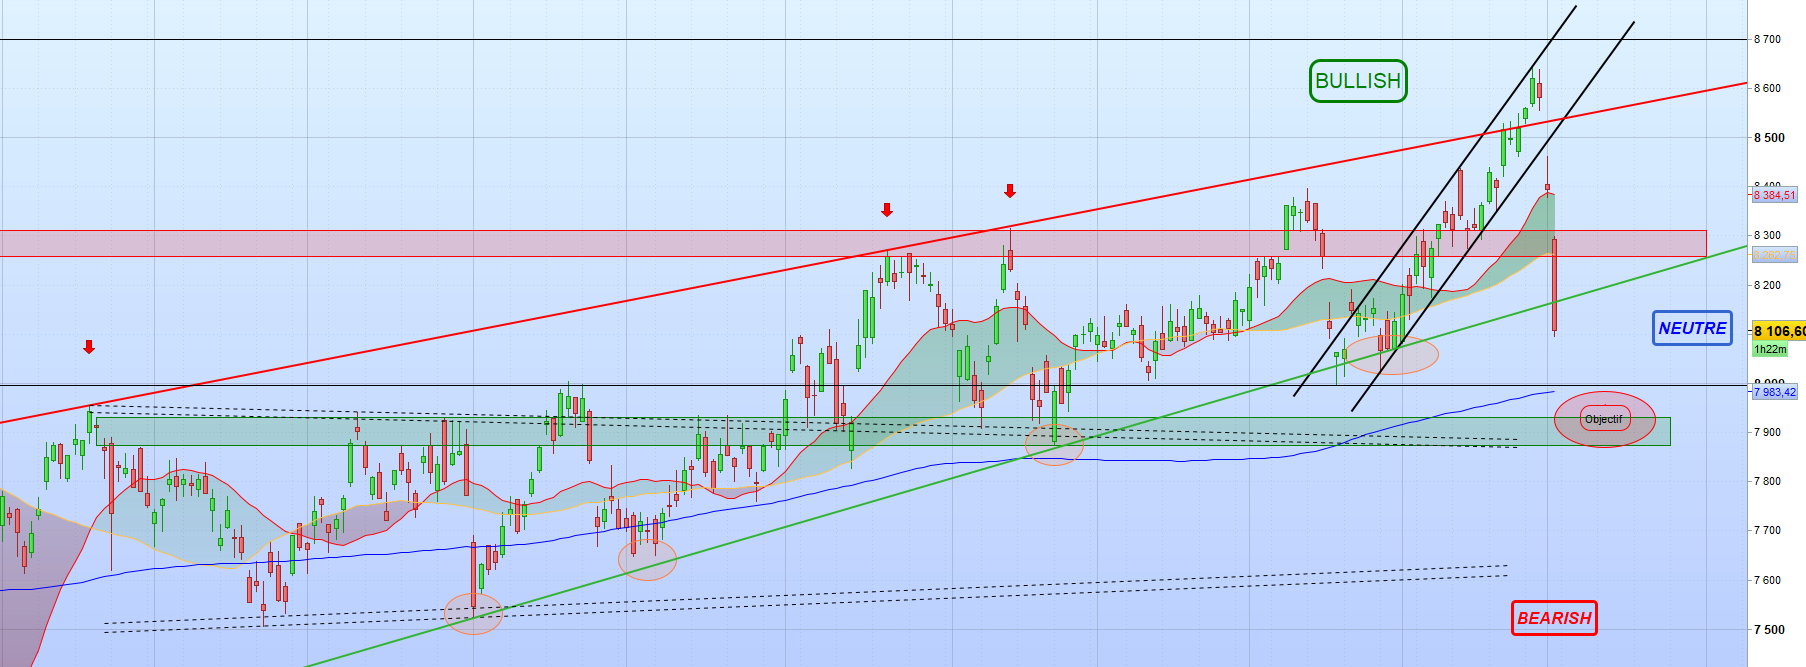Click the green BULLISH label
The width and height of the screenshot is (1806, 667).
(x=1357, y=81)
